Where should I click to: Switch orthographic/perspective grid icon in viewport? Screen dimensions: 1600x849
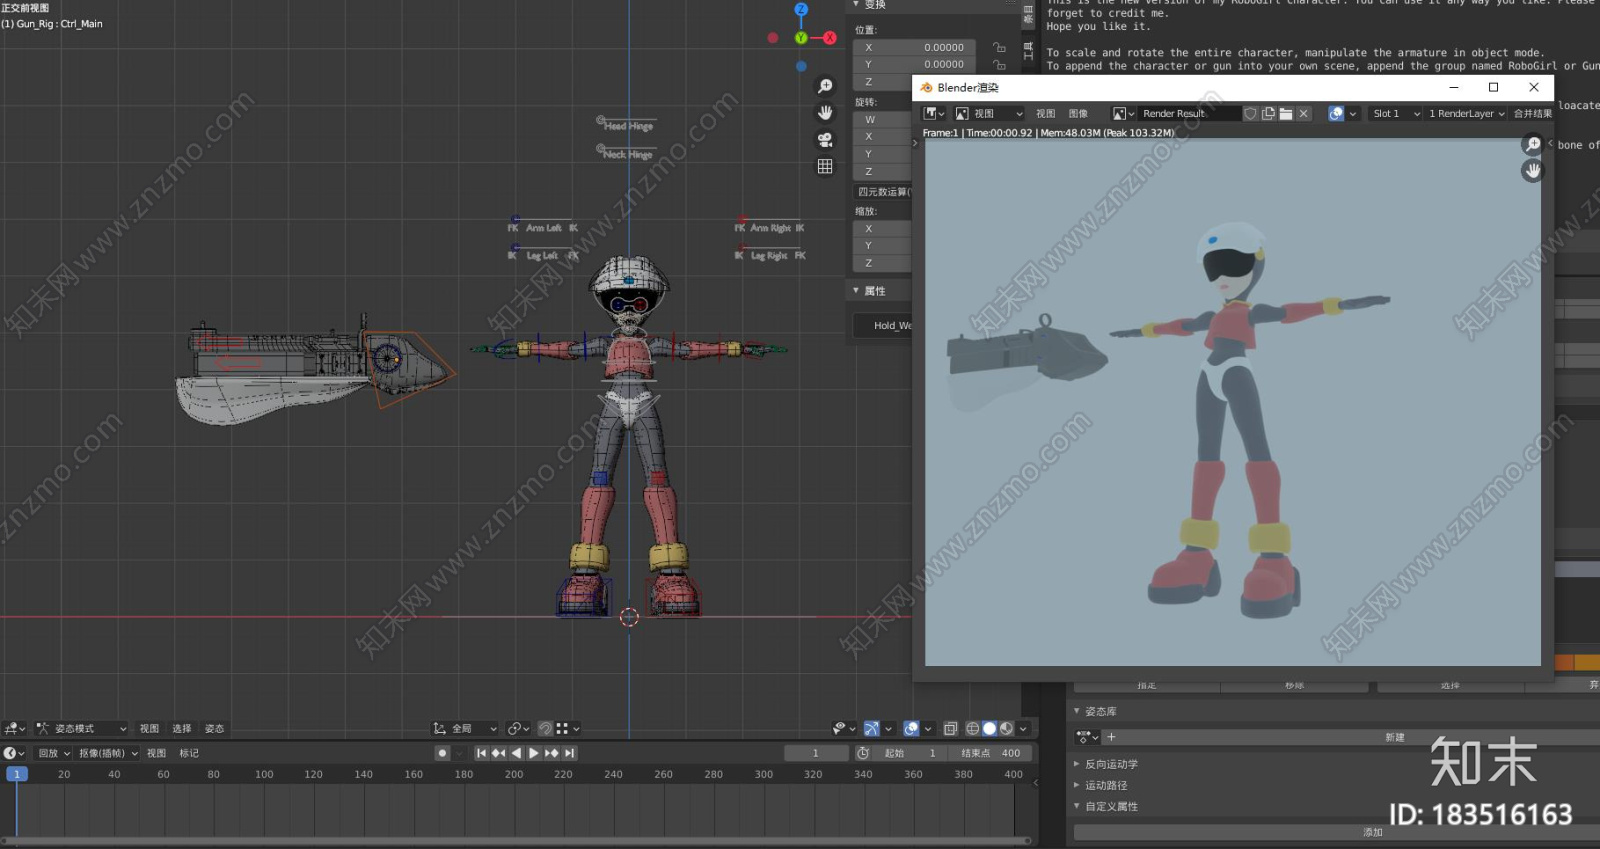click(x=825, y=166)
